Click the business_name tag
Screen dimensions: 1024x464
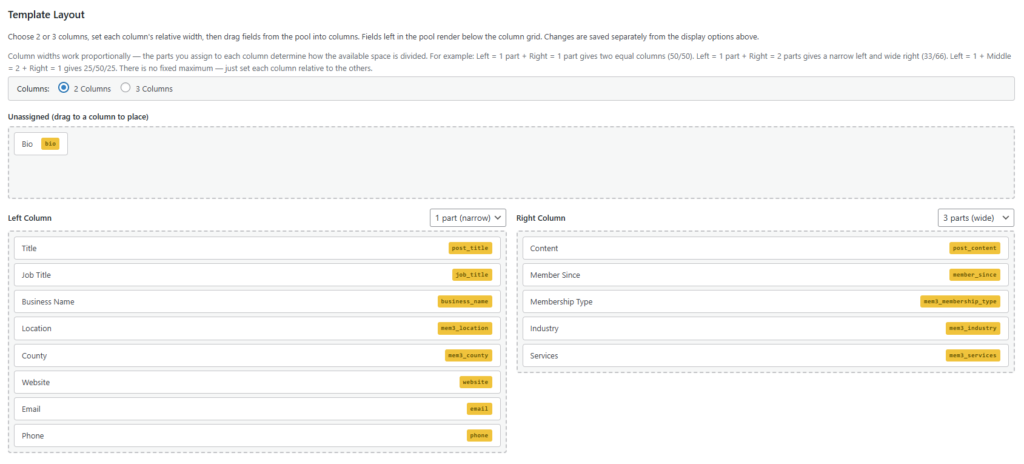pyautogui.click(x=465, y=302)
